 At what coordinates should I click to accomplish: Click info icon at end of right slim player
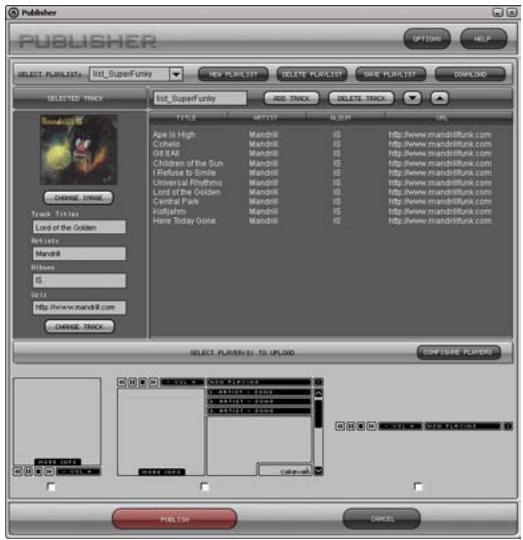[508, 426]
